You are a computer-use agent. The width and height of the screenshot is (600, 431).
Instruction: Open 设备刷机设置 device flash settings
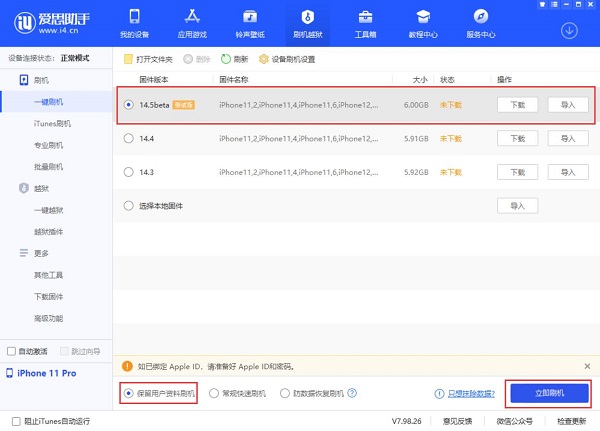(264, 59)
